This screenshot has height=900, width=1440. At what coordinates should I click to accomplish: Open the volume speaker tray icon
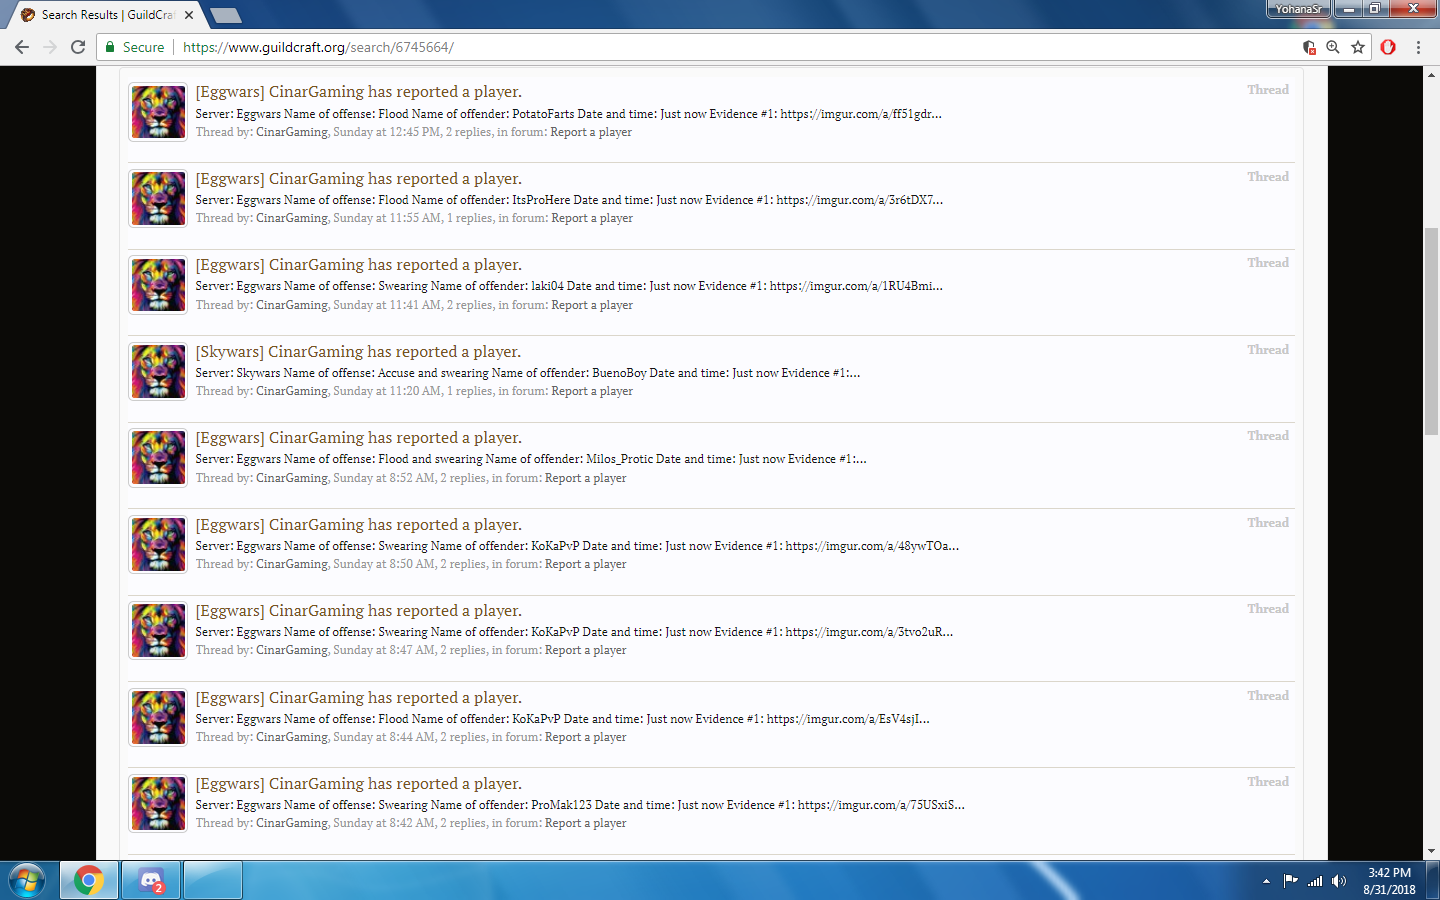[1339, 881]
